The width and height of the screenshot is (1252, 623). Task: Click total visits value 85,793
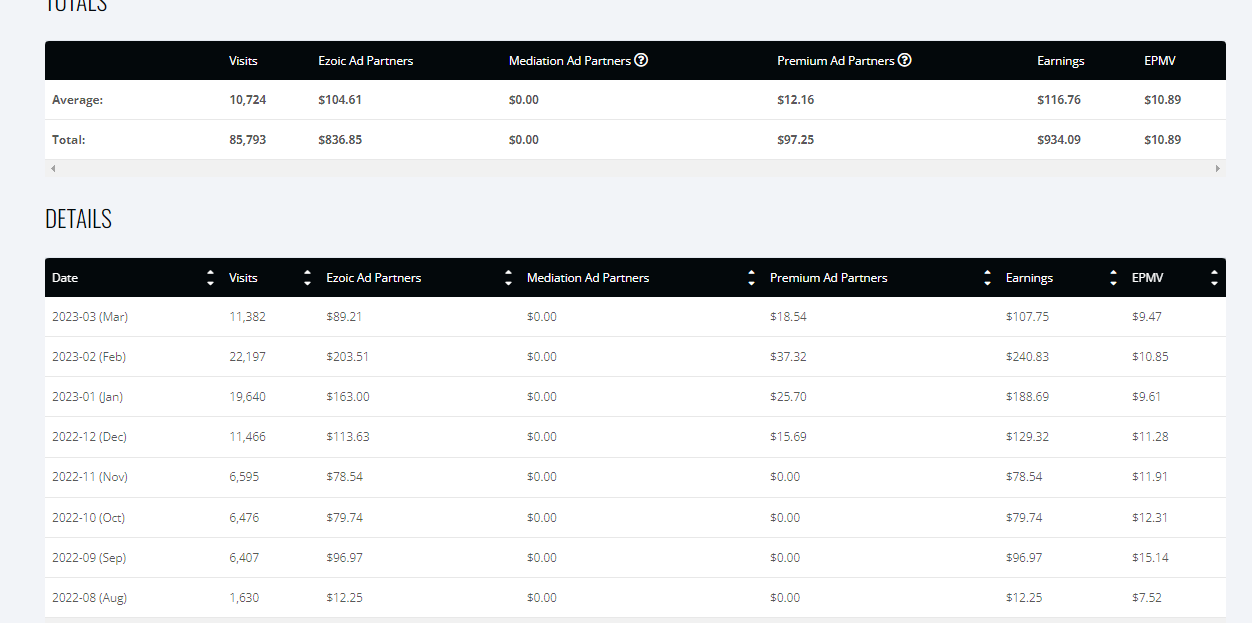pyautogui.click(x=248, y=140)
